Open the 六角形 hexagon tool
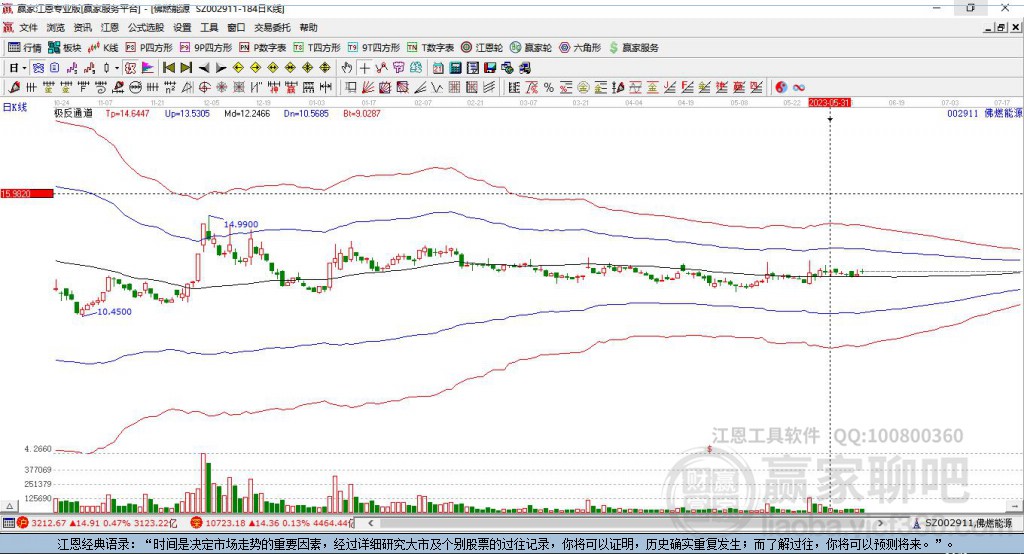Viewport: 1024px width, 554px height. (x=580, y=48)
